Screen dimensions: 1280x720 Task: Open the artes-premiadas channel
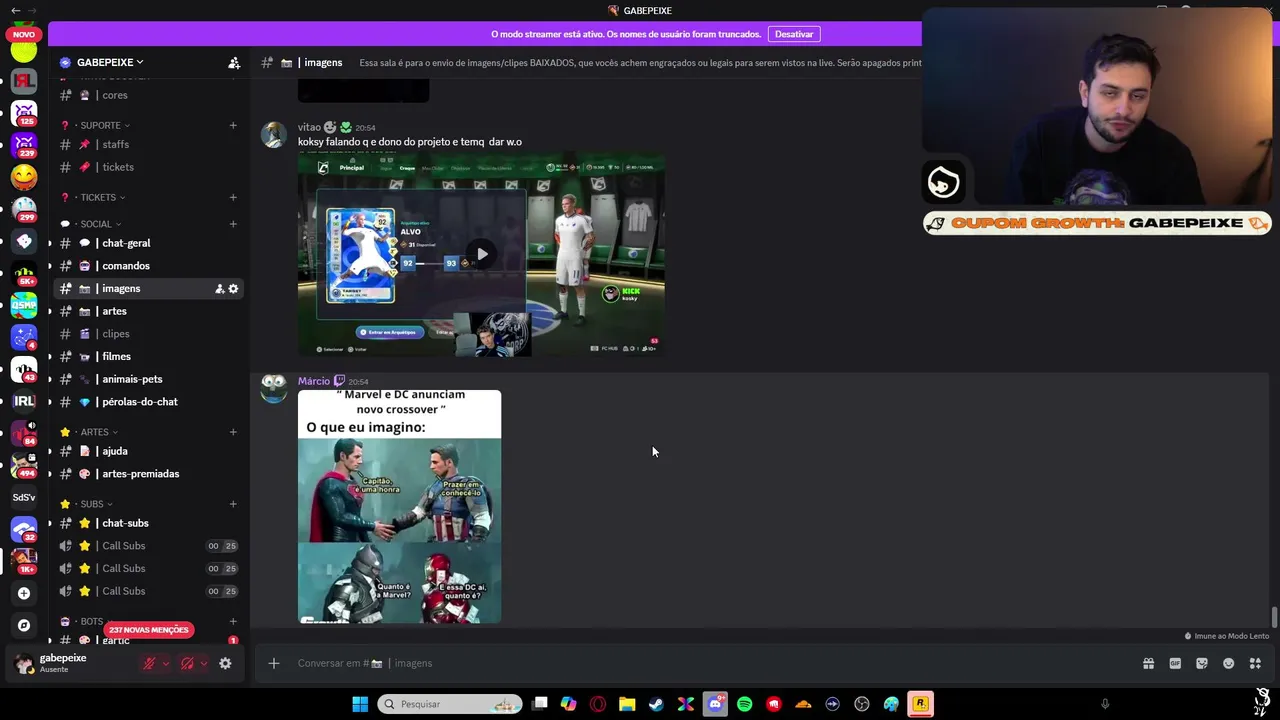pos(150,474)
